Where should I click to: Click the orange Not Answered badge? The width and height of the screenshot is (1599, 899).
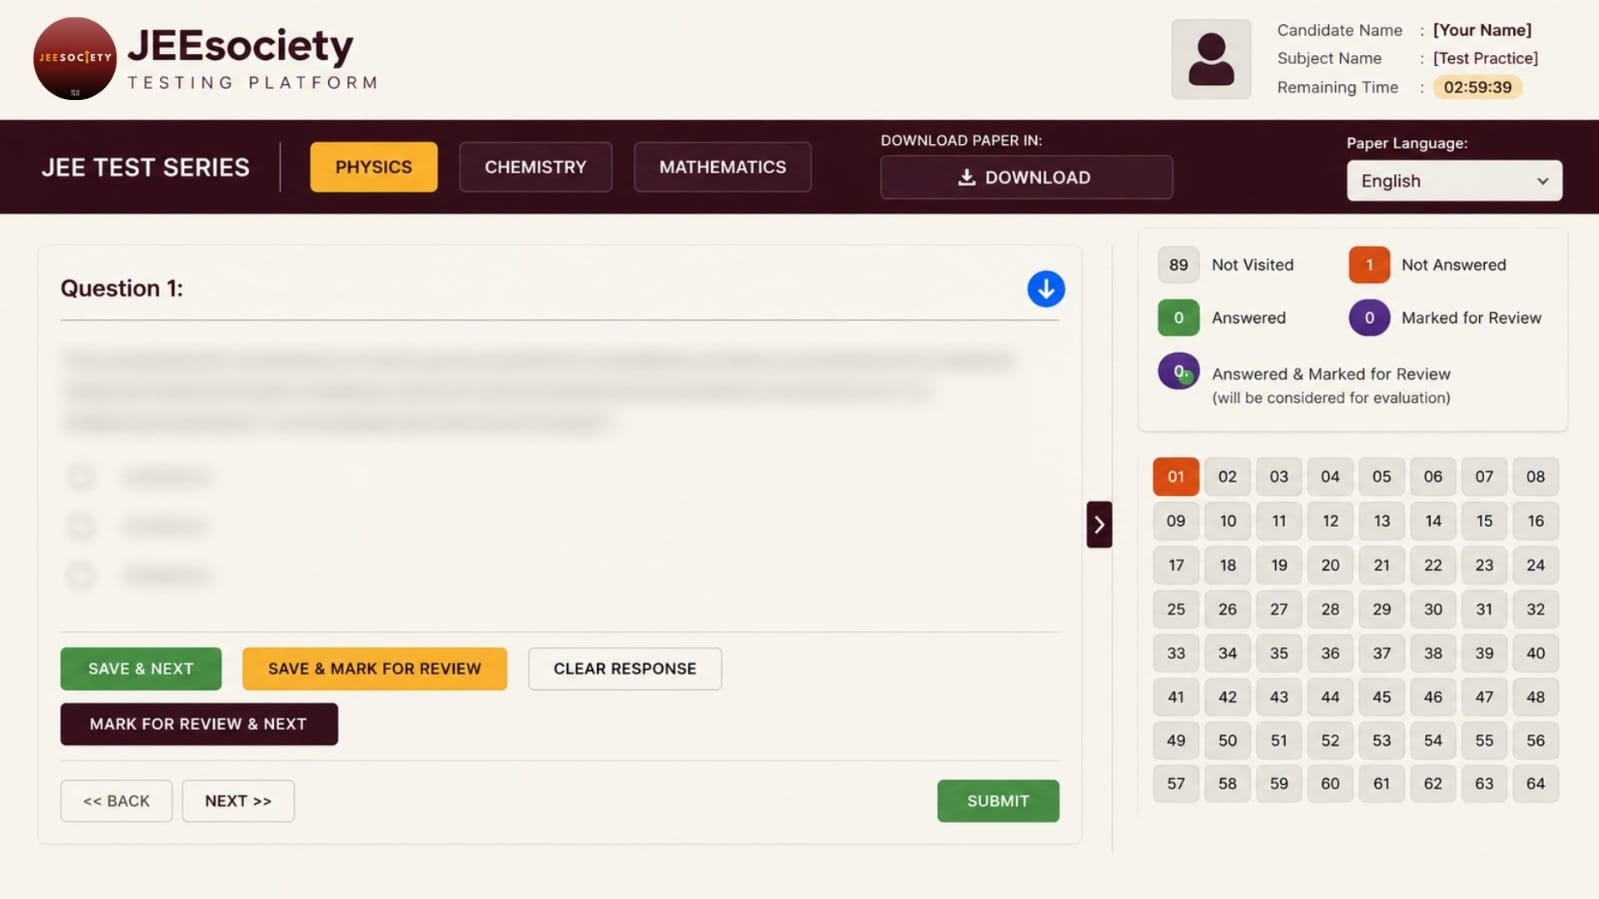coord(1369,265)
